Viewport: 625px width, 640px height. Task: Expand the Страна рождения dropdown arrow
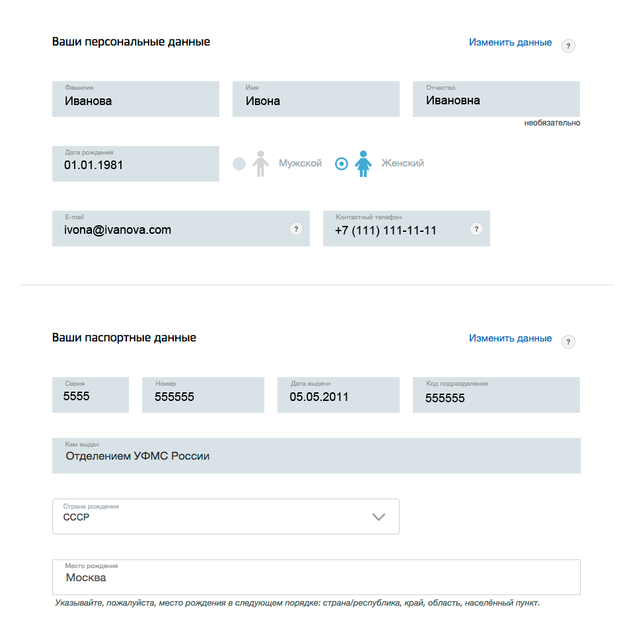[378, 517]
